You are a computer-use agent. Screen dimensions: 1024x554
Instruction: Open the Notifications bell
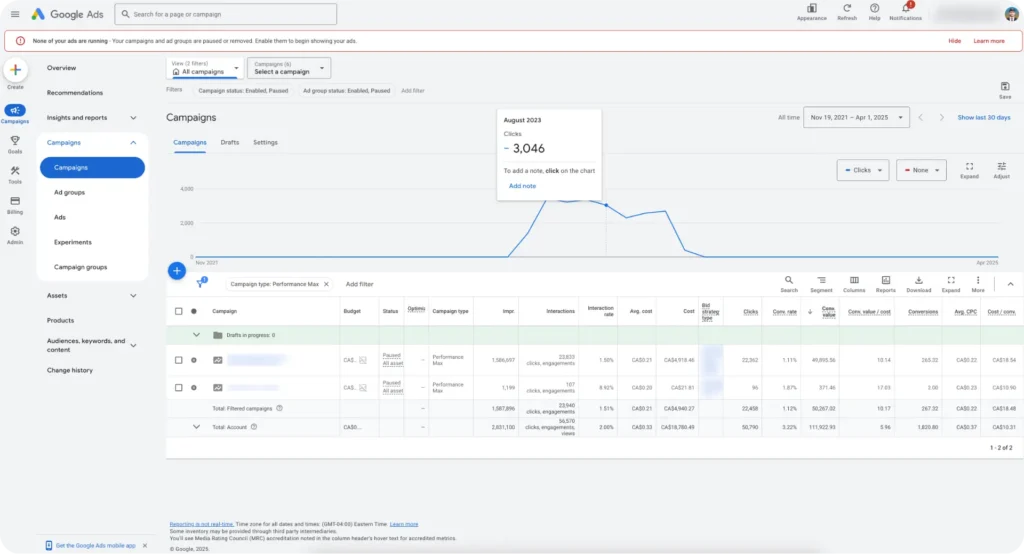point(905,9)
